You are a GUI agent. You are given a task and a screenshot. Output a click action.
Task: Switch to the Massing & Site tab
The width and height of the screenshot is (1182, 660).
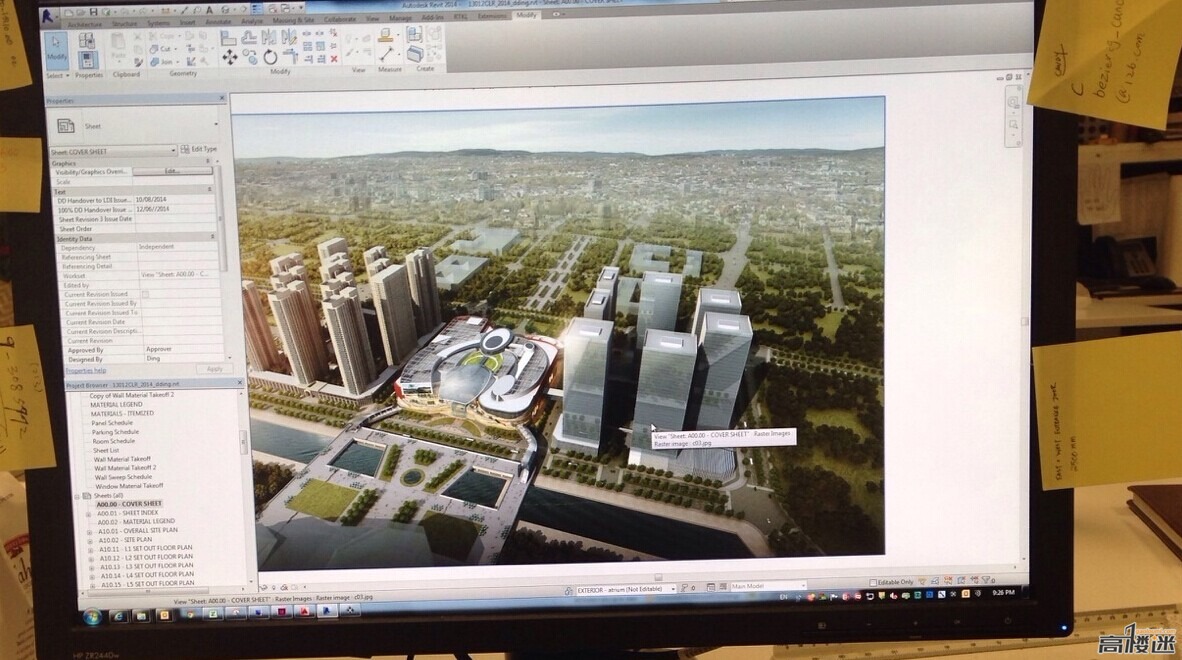coord(293,20)
